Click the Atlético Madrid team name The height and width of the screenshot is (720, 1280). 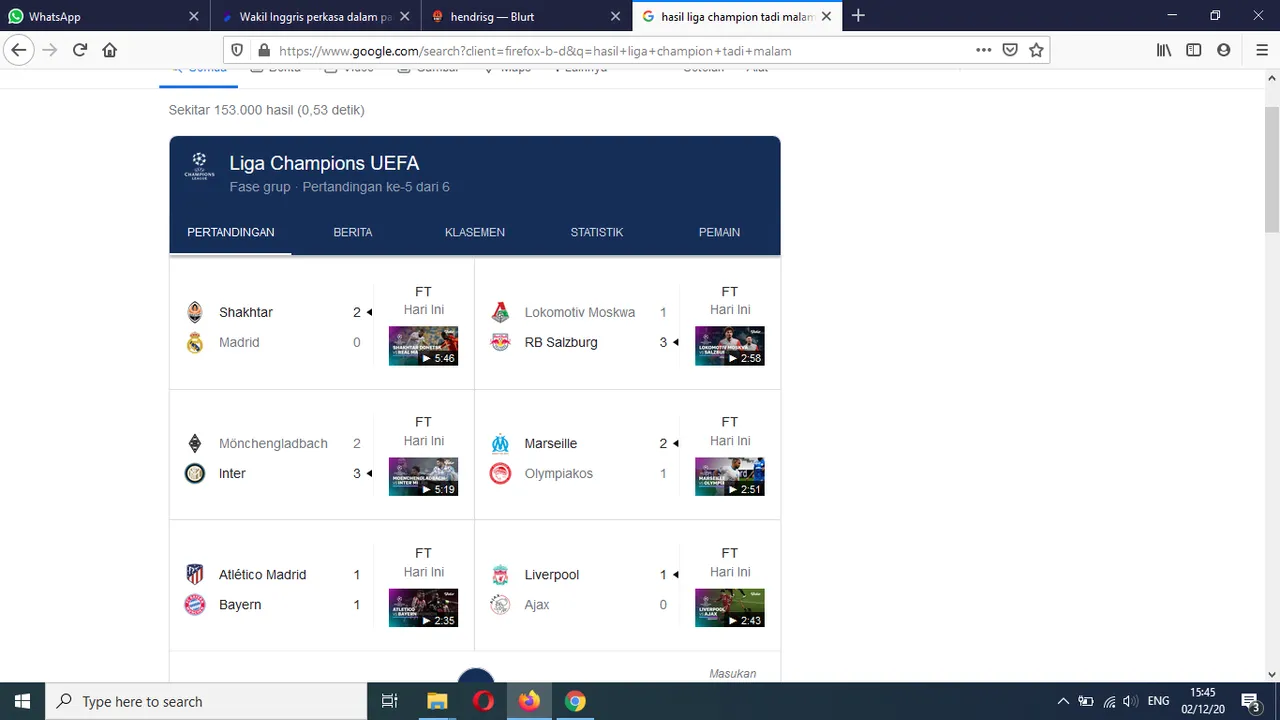263,574
